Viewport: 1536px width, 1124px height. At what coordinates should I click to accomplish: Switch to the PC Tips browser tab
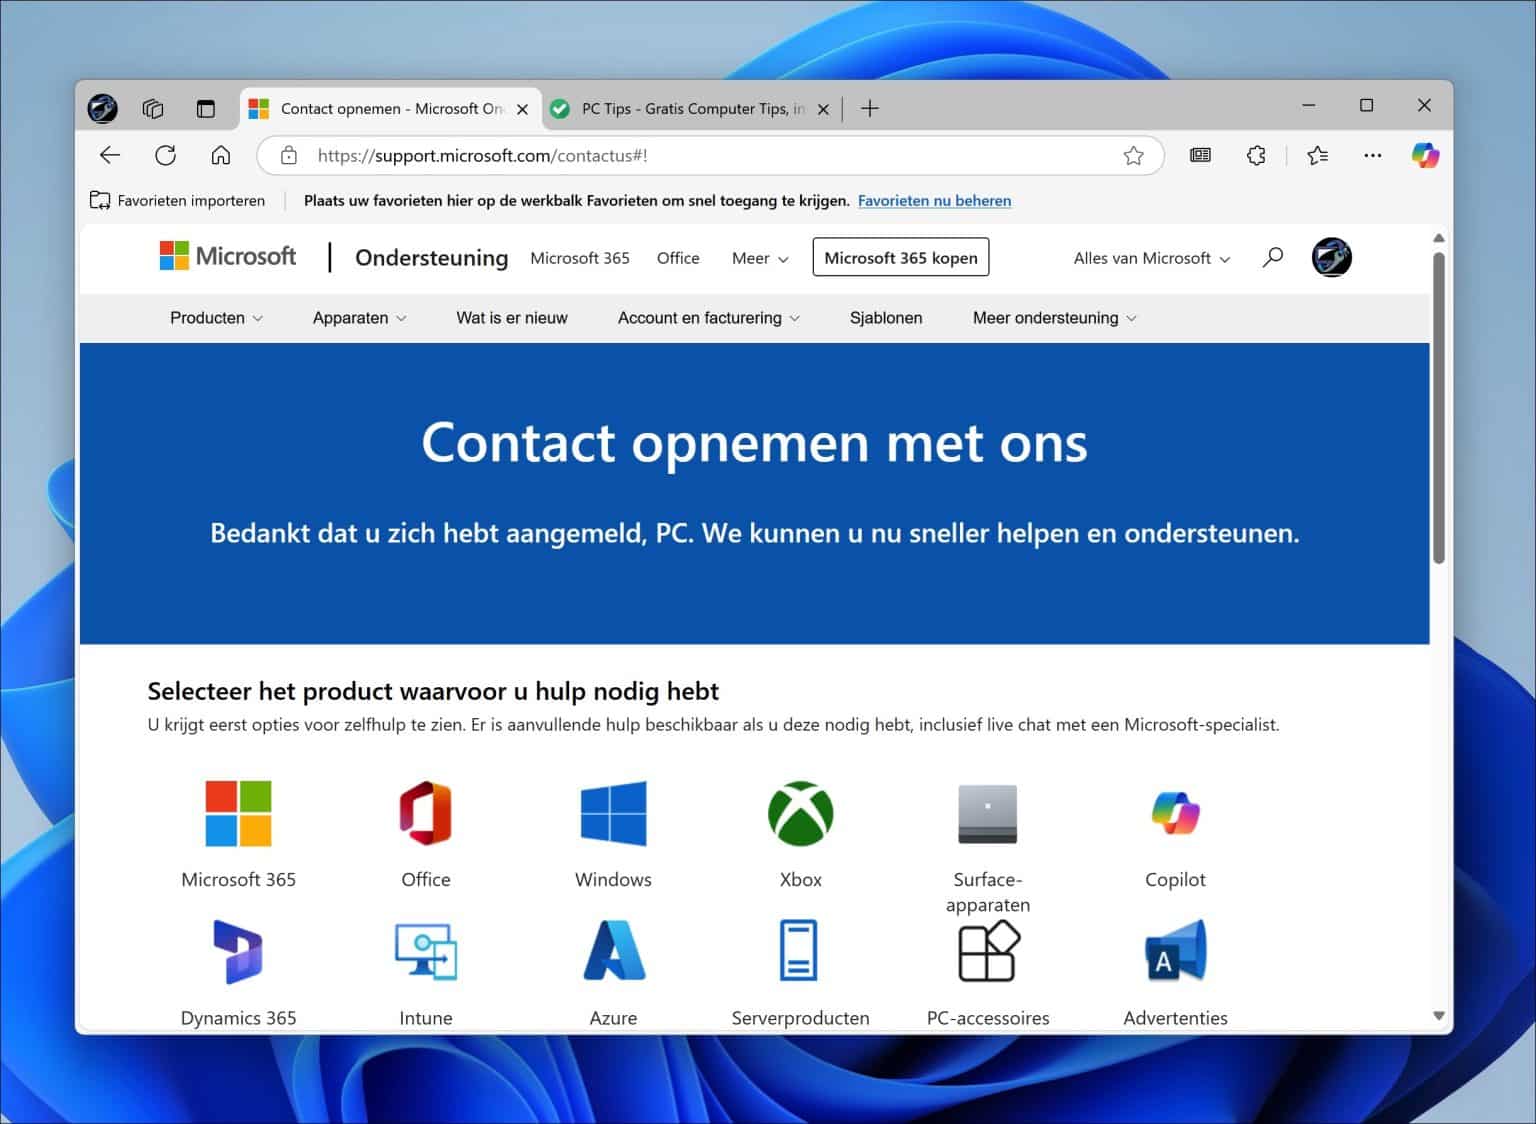(x=690, y=108)
